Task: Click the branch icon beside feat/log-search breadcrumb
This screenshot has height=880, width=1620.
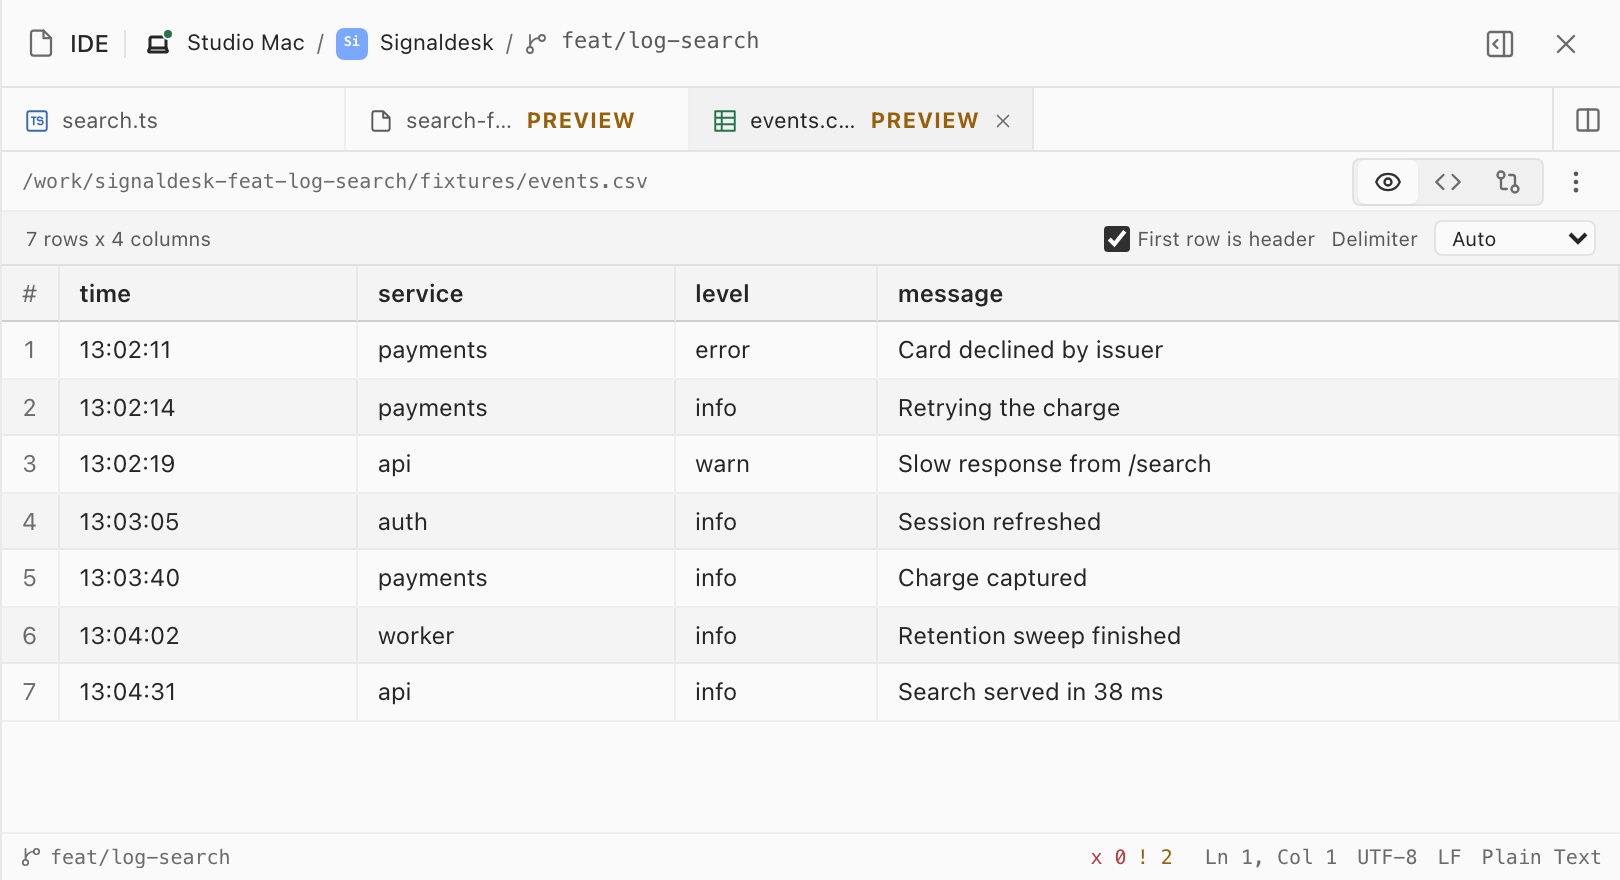Action: (x=536, y=43)
